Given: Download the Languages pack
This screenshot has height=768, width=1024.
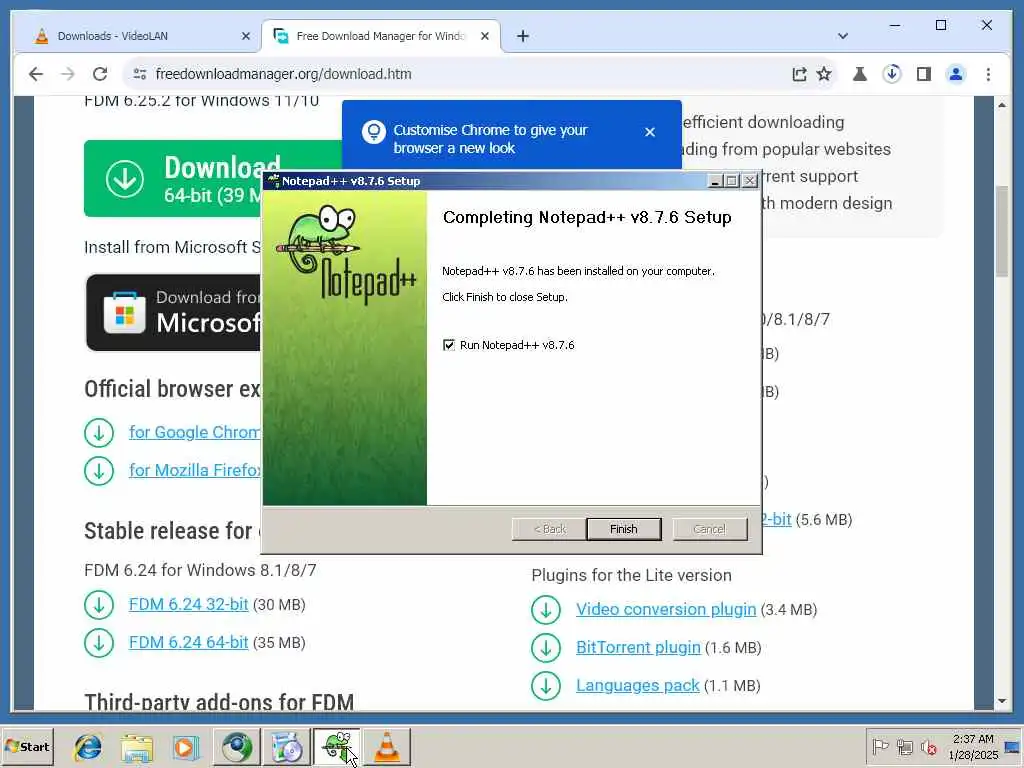Looking at the screenshot, I should (x=637, y=686).
